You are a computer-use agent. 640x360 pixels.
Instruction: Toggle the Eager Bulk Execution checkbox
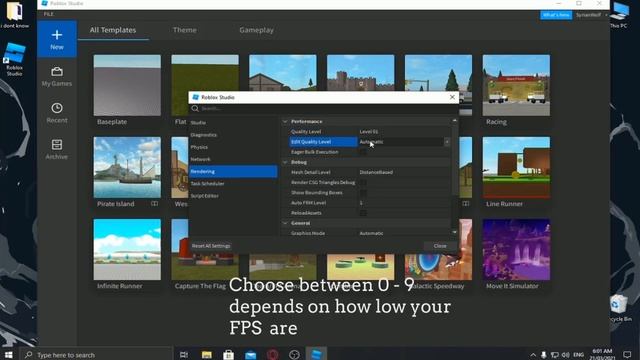tap(363, 152)
